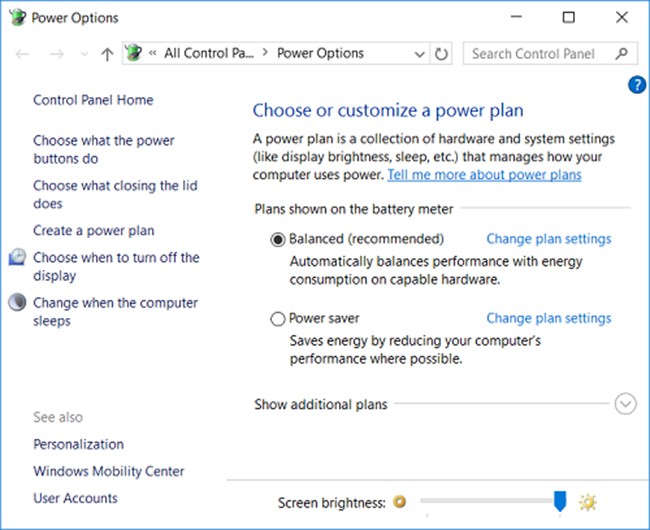650x530 pixels.
Task: Expand Show additional plans chevron
Action: (626, 404)
